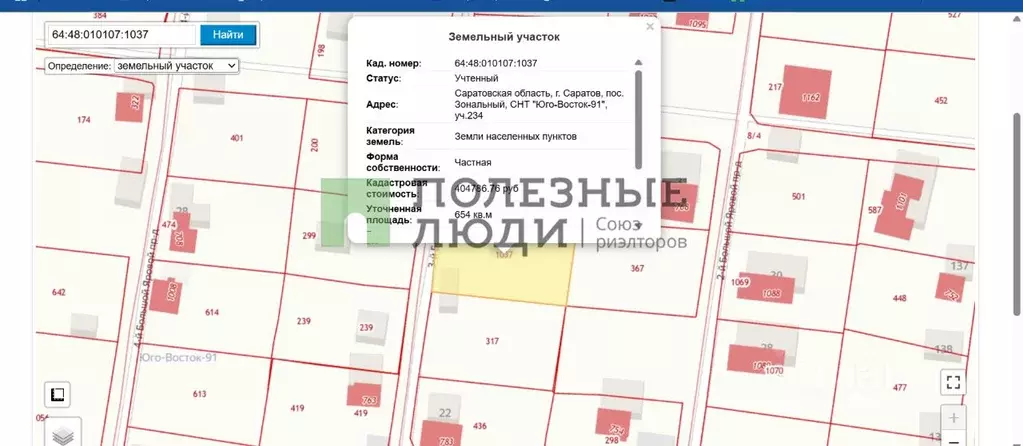Image resolution: width=1023 pixels, height=446 pixels.
Task: Click the Найти search button
Action: click(228, 35)
